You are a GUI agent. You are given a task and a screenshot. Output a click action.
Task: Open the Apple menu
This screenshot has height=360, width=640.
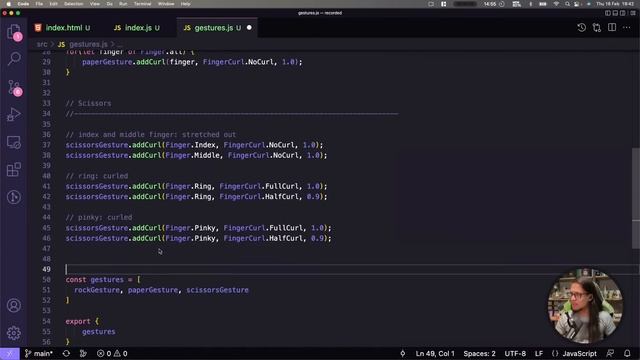[x=8, y=4]
